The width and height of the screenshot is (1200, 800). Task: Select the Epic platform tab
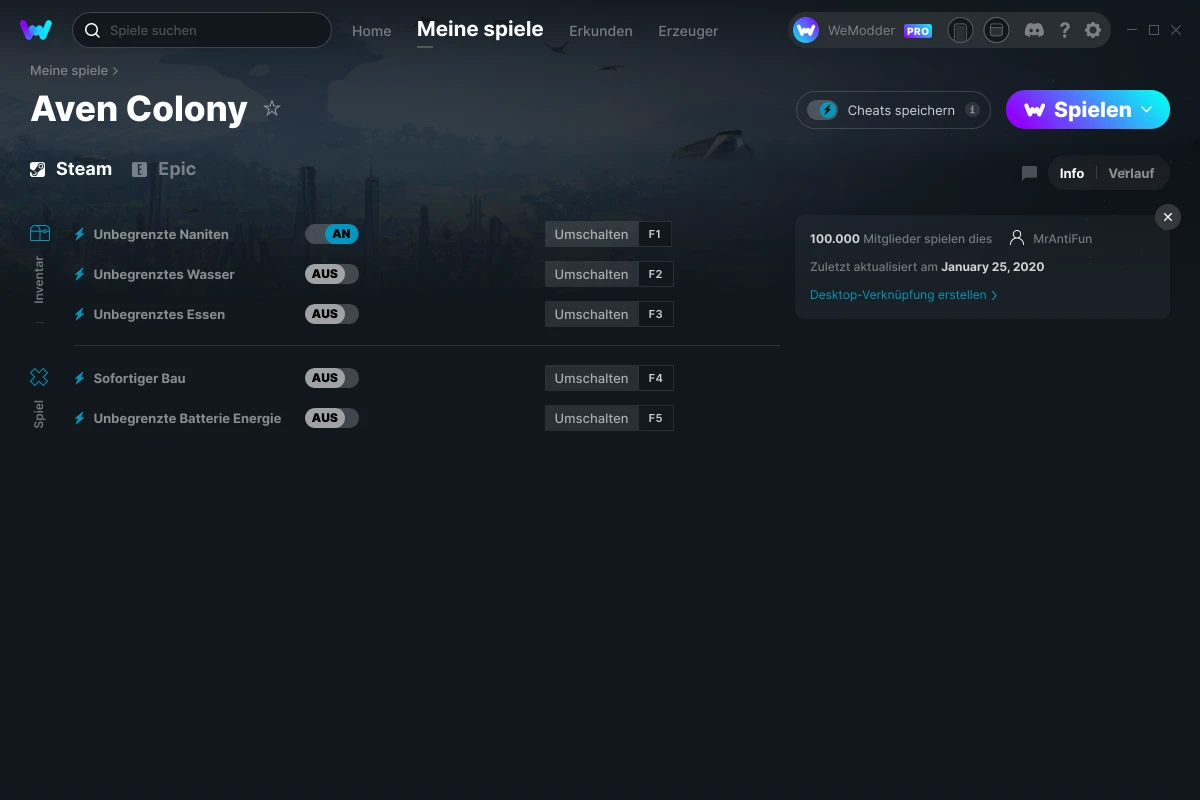tap(164, 169)
